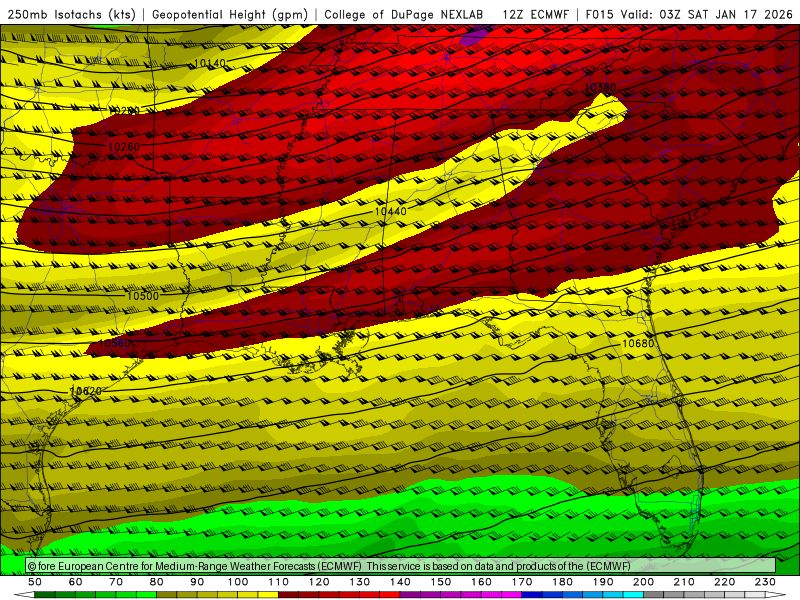Click the 10380 height contour label
The image size is (800, 600).
tap(600, 87)
